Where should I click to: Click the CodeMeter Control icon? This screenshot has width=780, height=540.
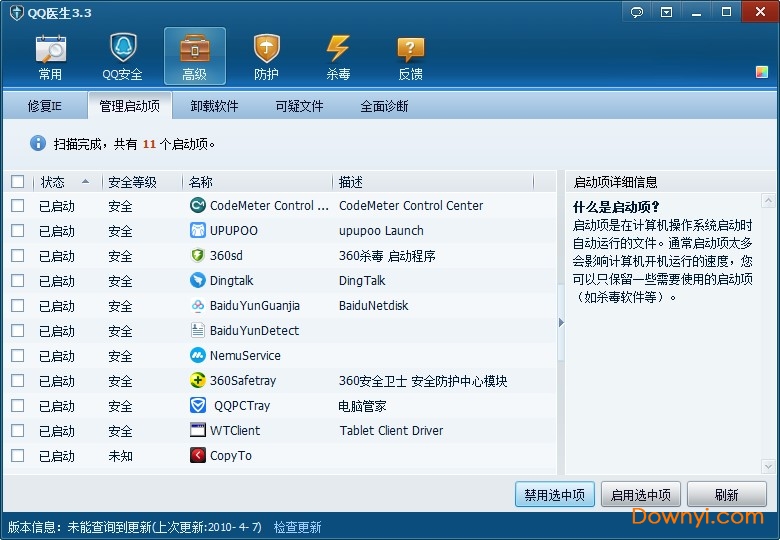tap(197, 205)
